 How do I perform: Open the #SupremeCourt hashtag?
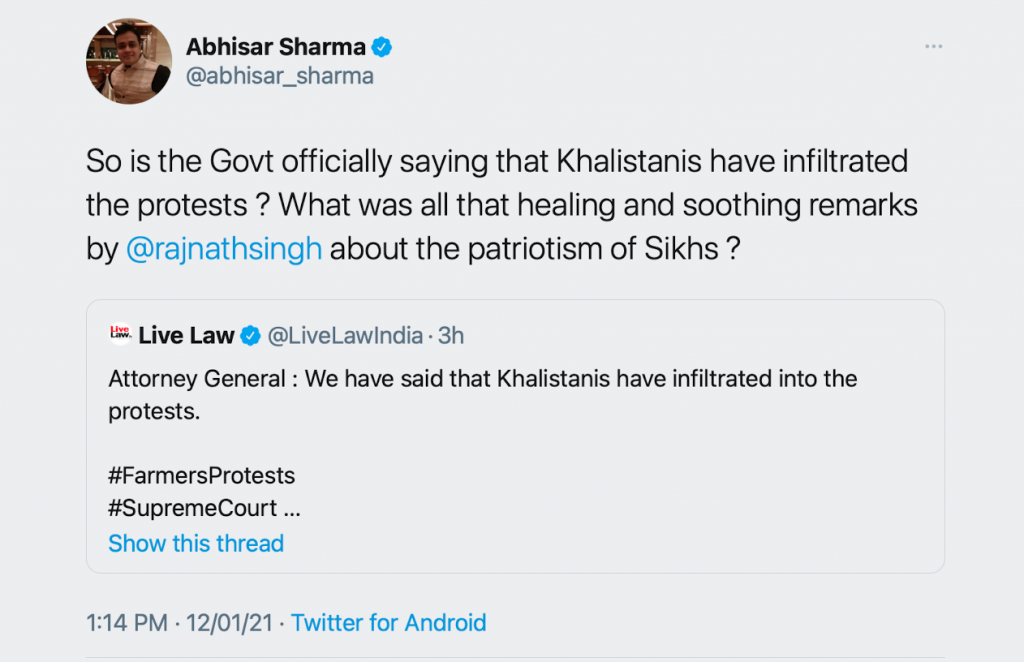coord(192,508)
